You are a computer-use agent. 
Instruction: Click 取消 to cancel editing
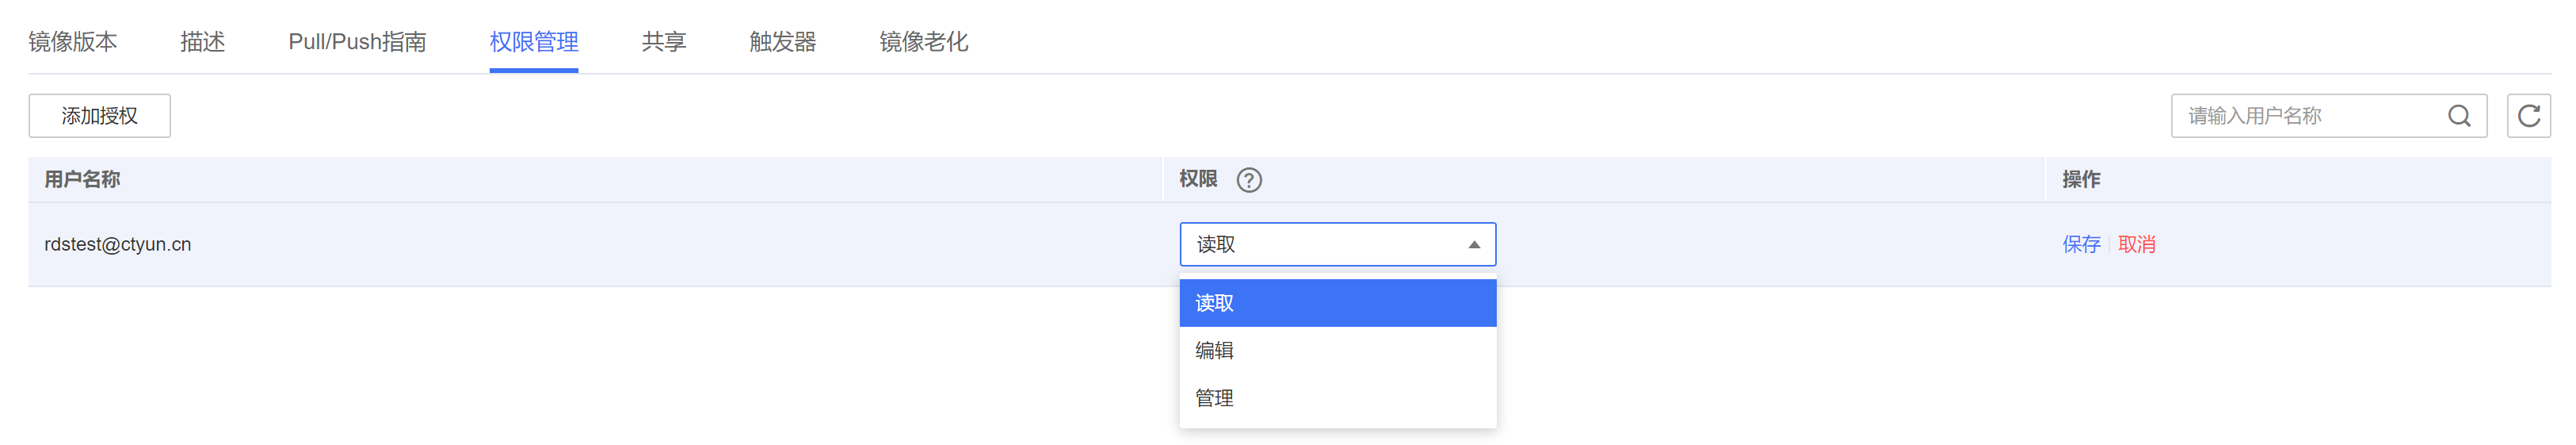(x=2136, y=245)
